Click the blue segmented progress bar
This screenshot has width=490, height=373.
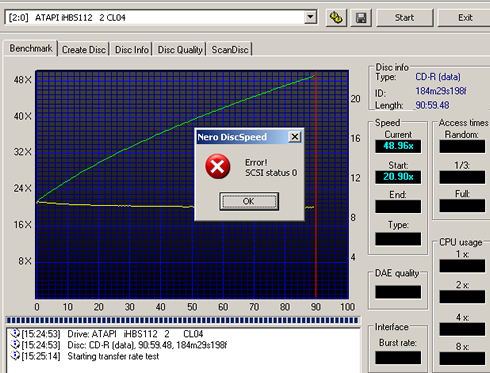point(183,320)
